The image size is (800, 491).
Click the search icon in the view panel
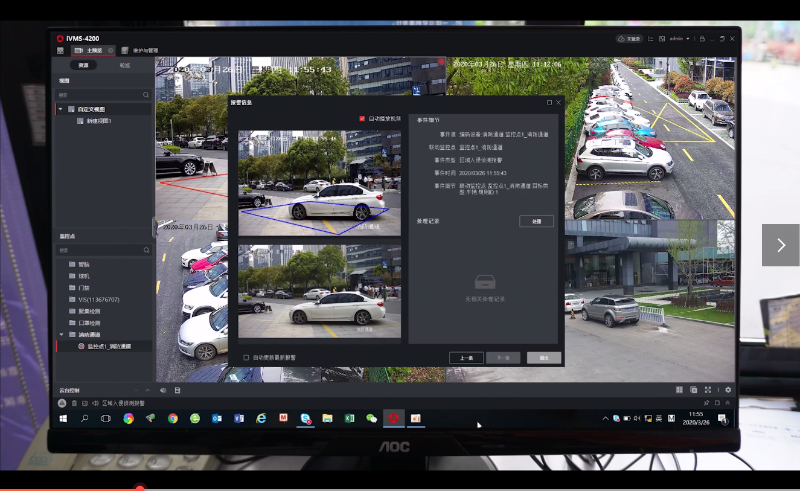[146, 95]
